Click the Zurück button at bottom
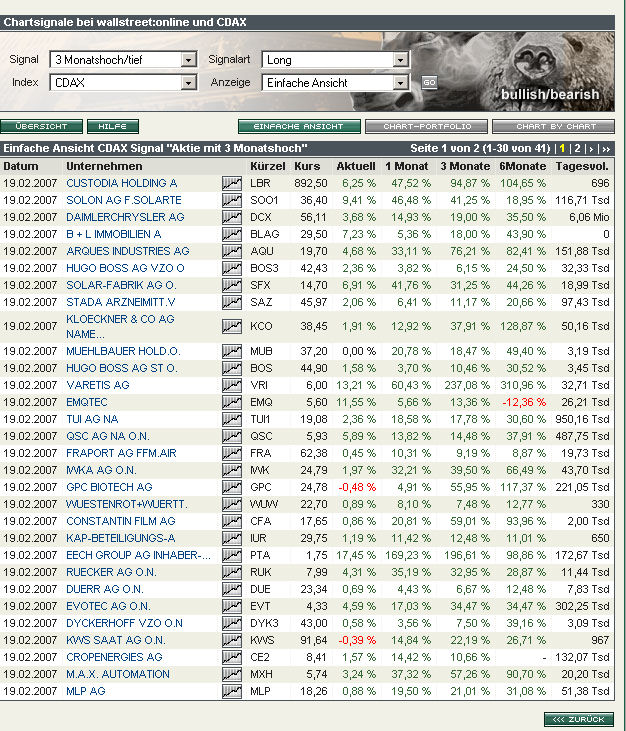This screenshot has height=731, width=626. pos(579,719)
